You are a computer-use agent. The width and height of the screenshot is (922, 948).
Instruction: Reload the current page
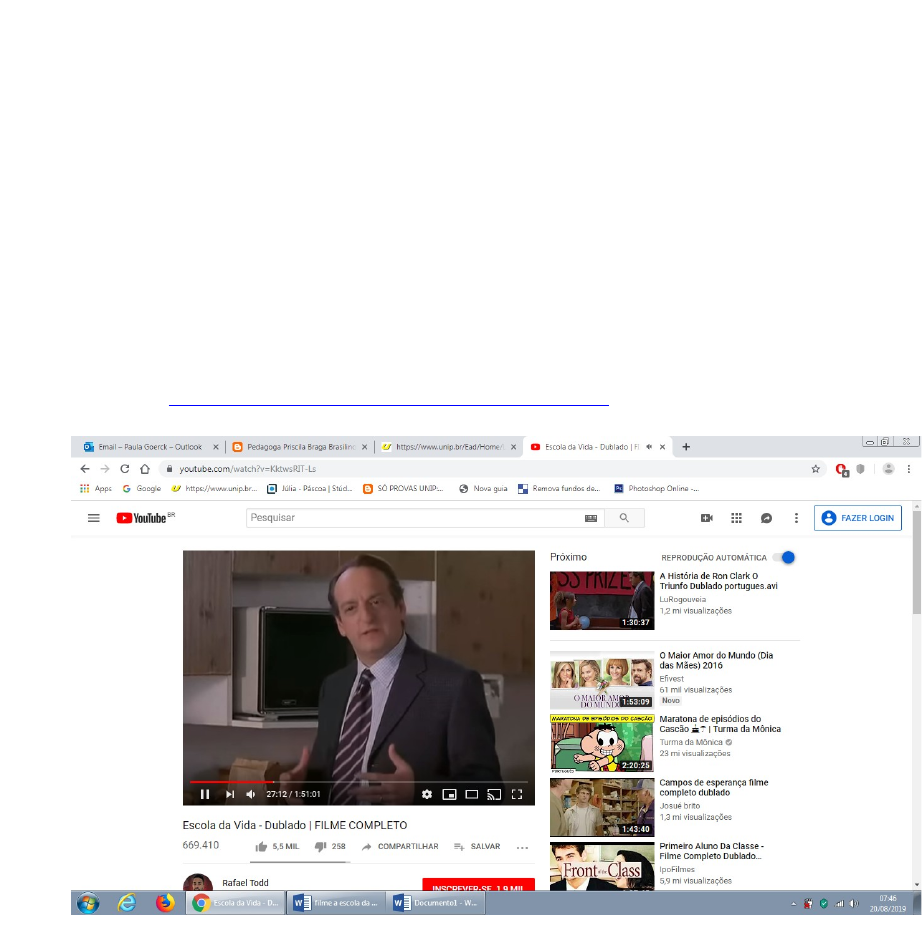(125, 469)
